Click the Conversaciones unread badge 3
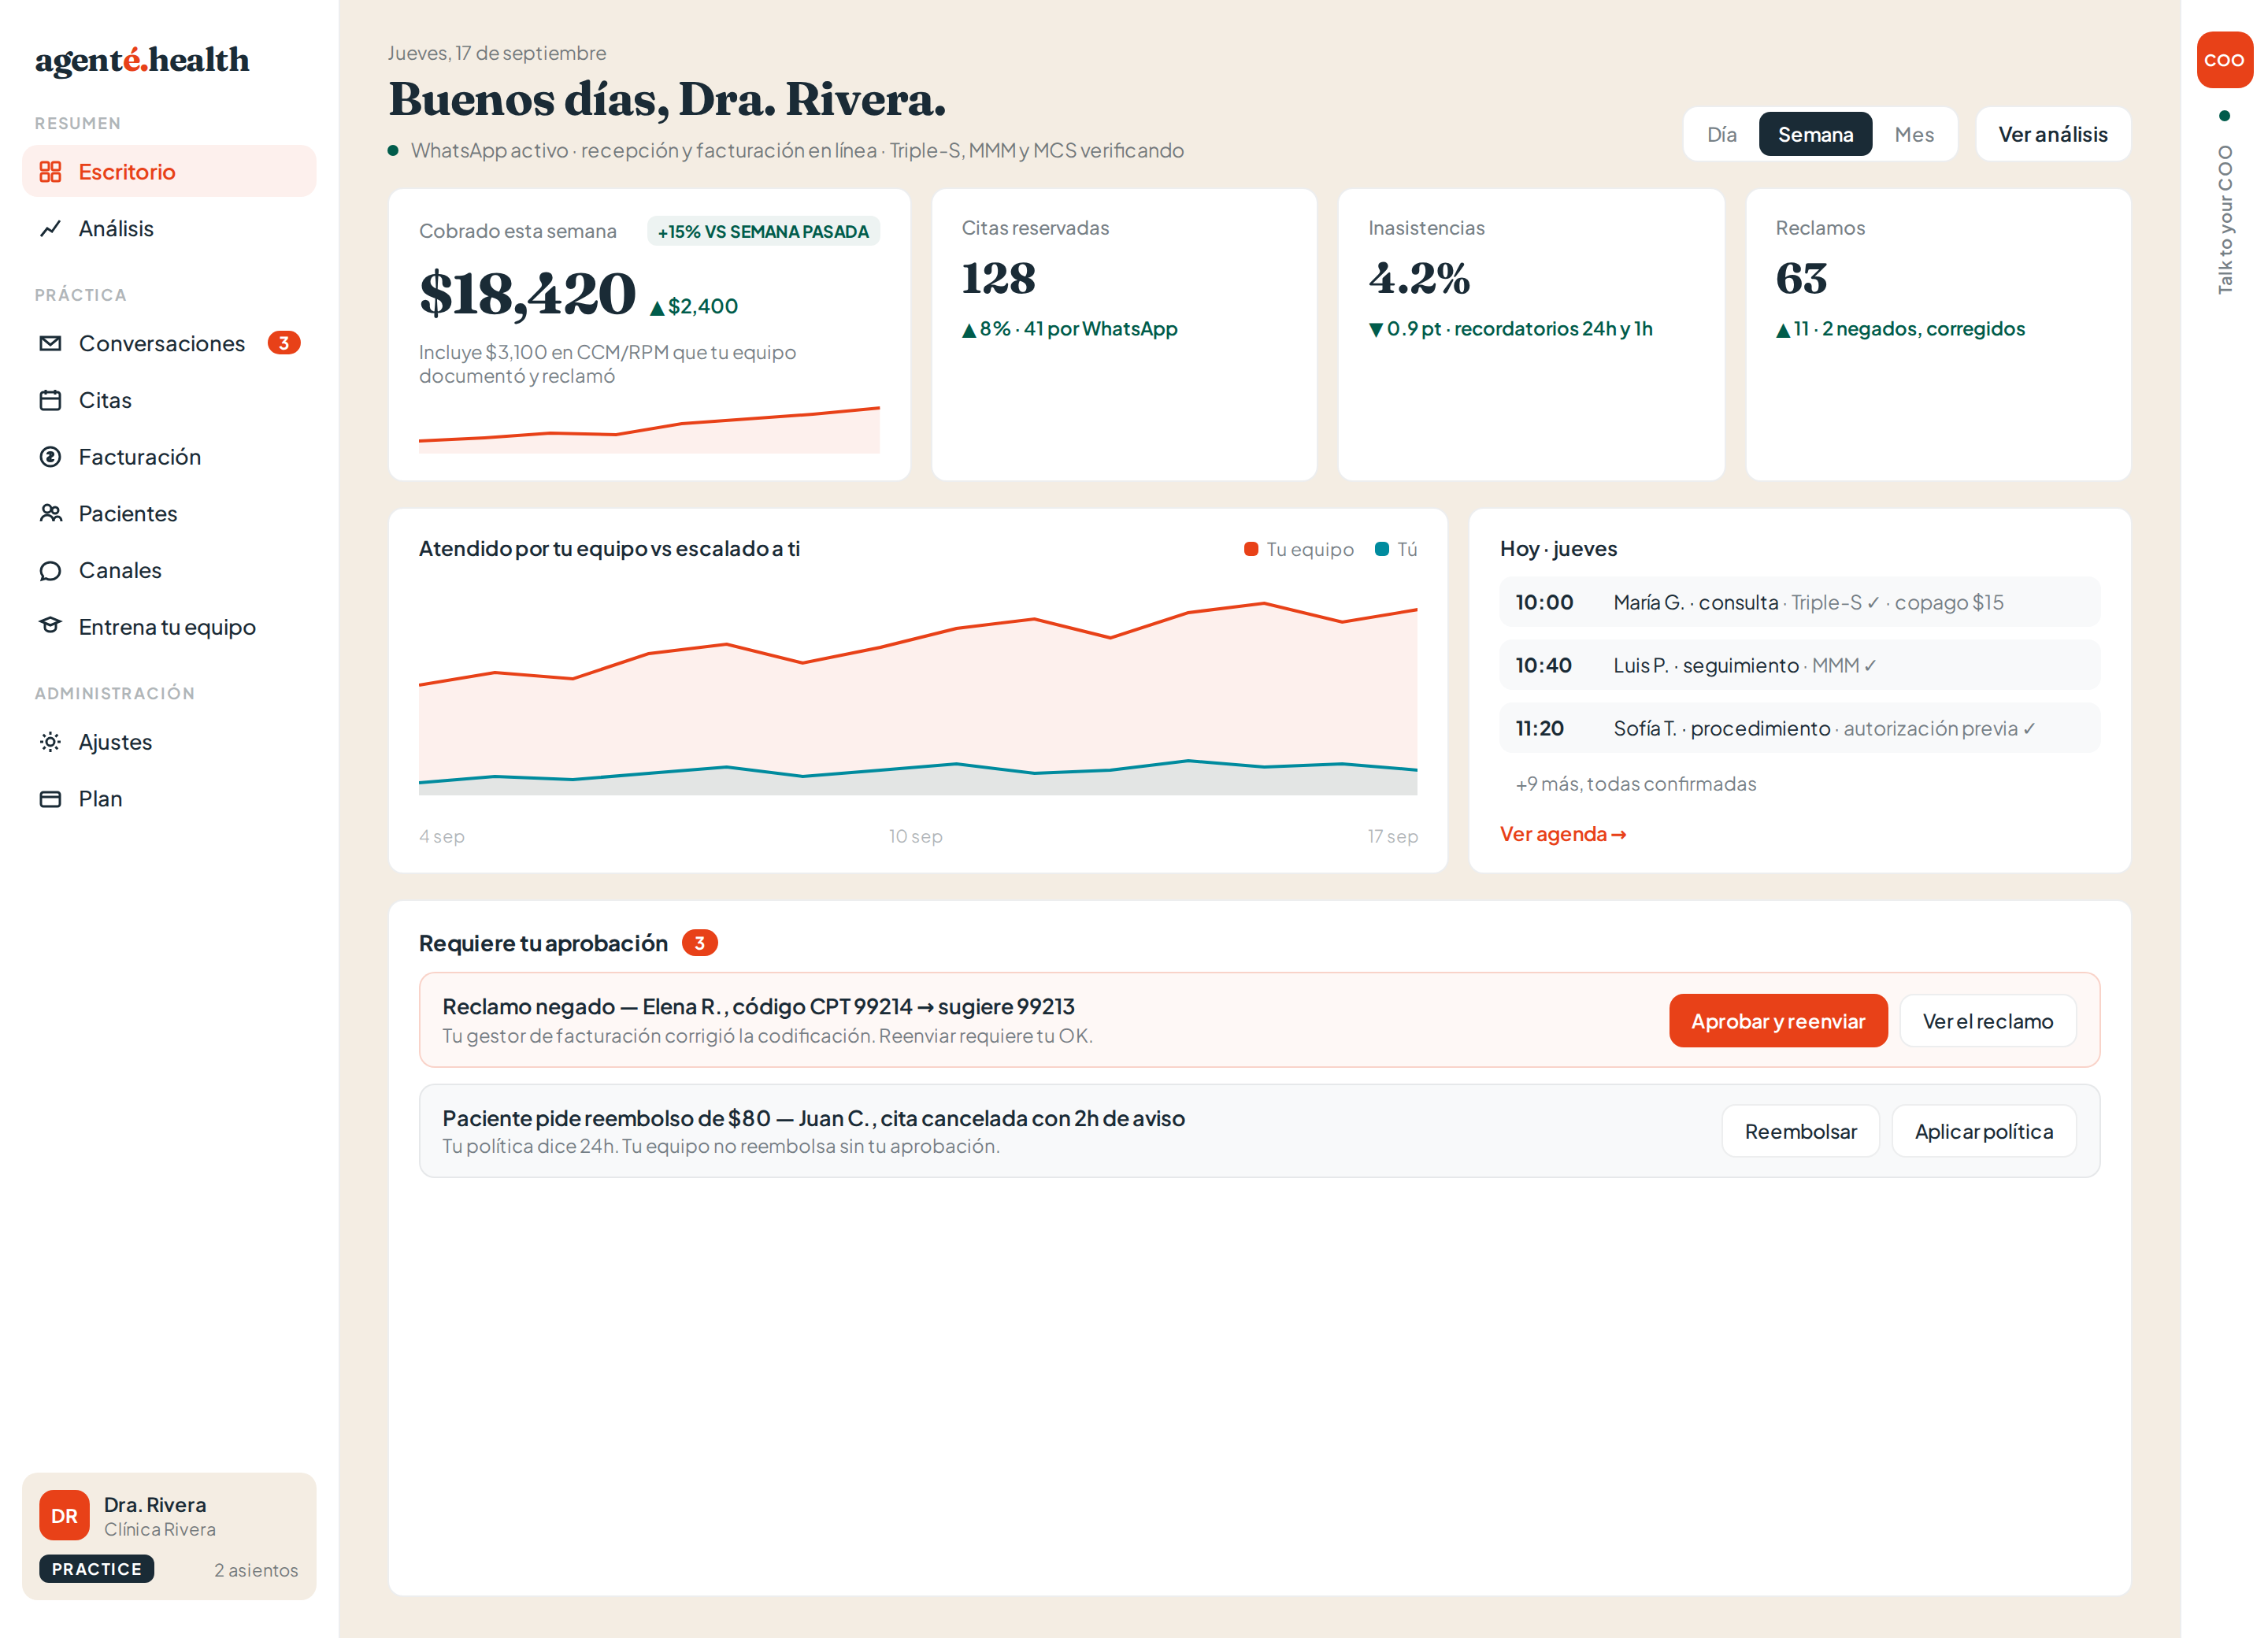This screenshot has width=2268, height=1638. (284, 343)
